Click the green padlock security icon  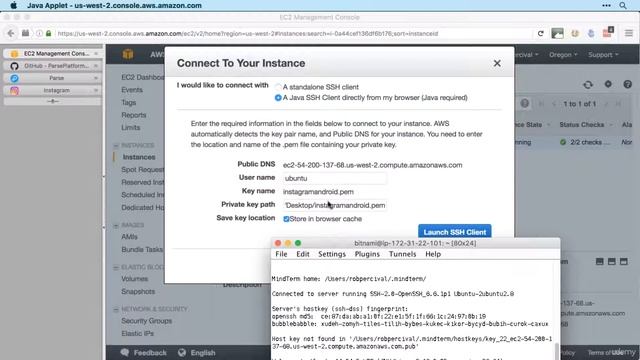[x=49, y=33]
